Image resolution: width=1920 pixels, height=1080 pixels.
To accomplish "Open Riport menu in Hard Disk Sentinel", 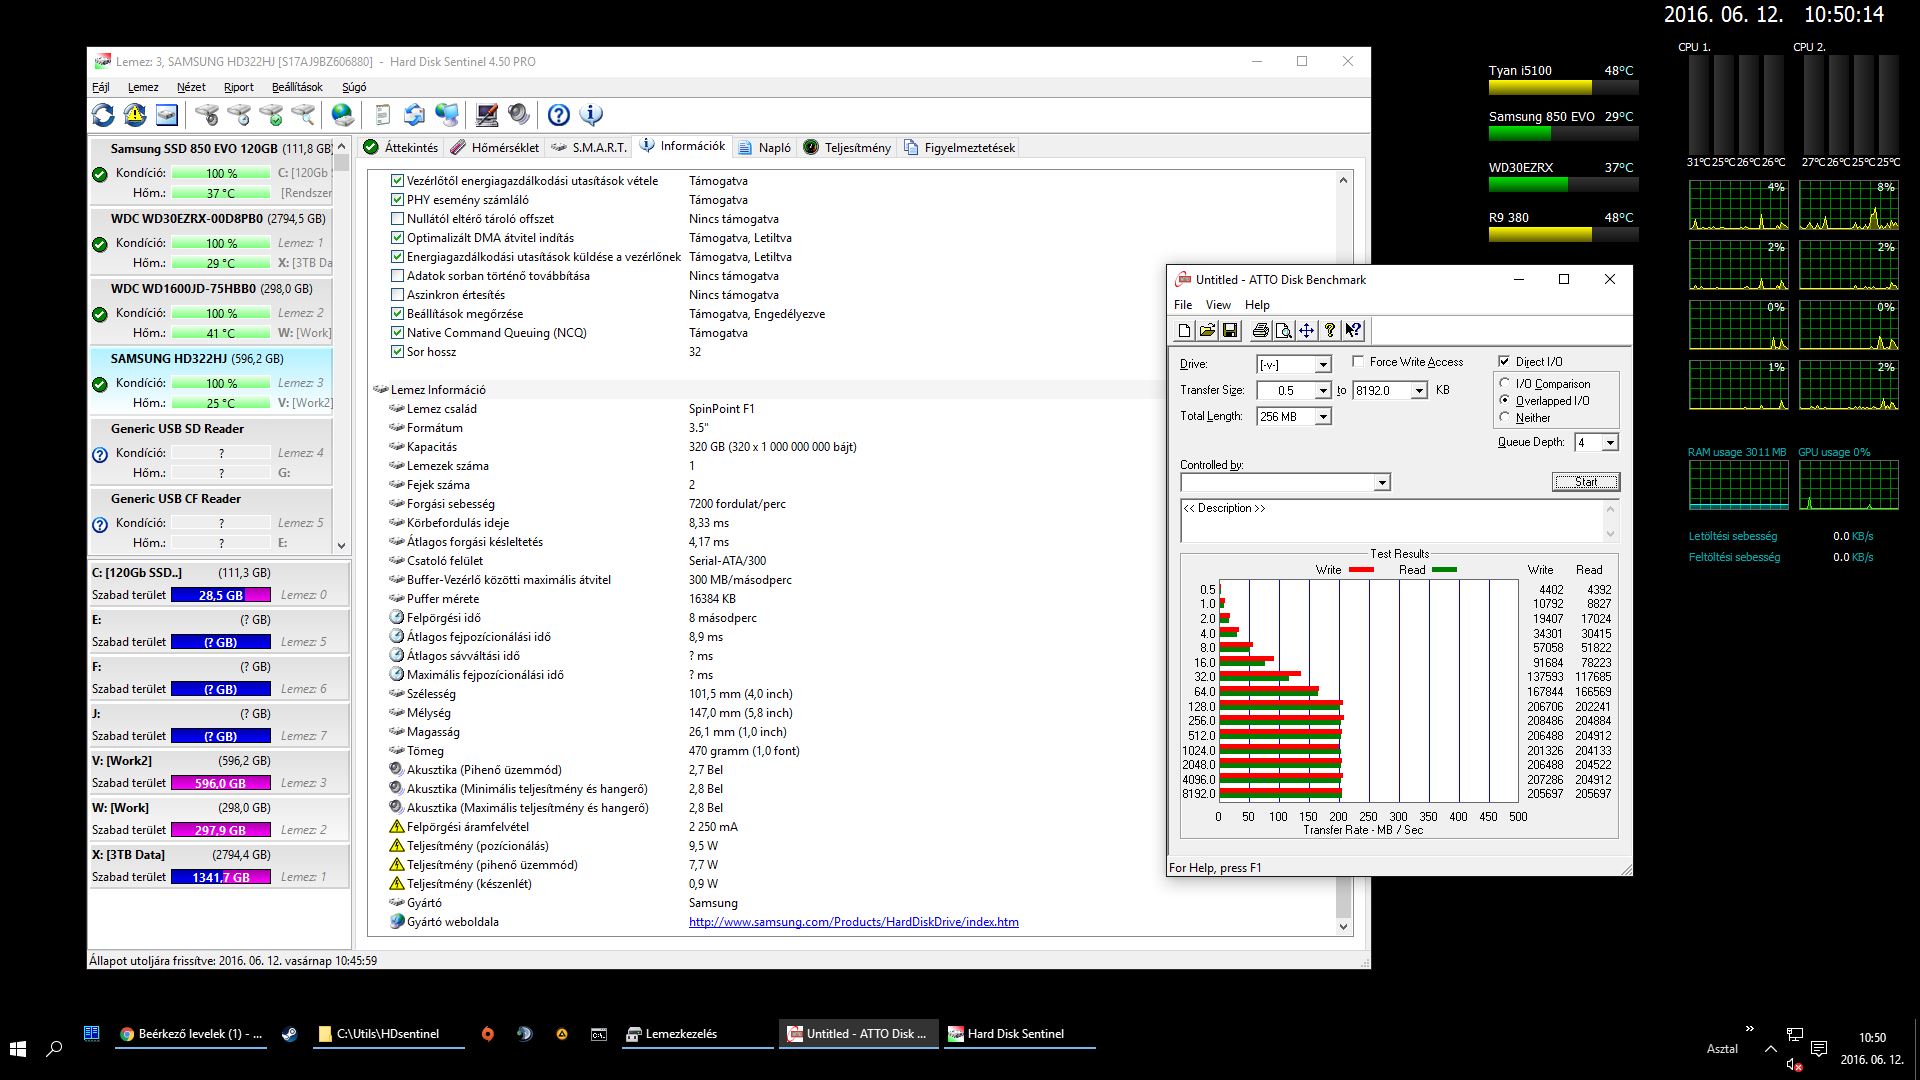I will coord(239,87).
